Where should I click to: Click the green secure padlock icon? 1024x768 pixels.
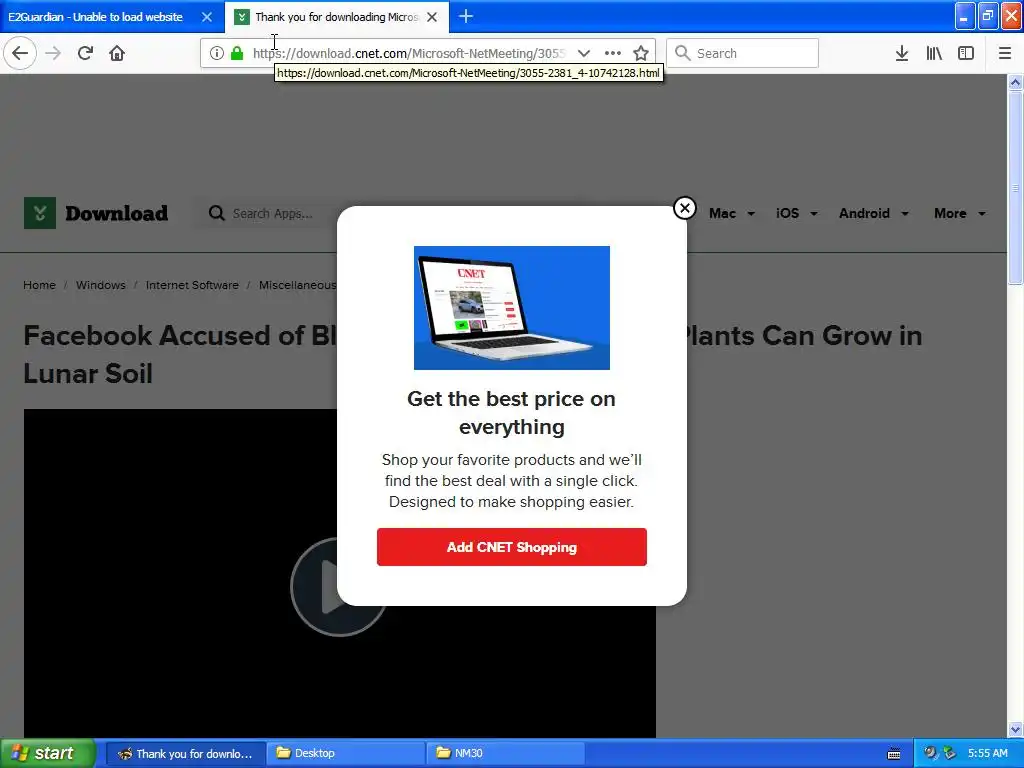point(237,53)
